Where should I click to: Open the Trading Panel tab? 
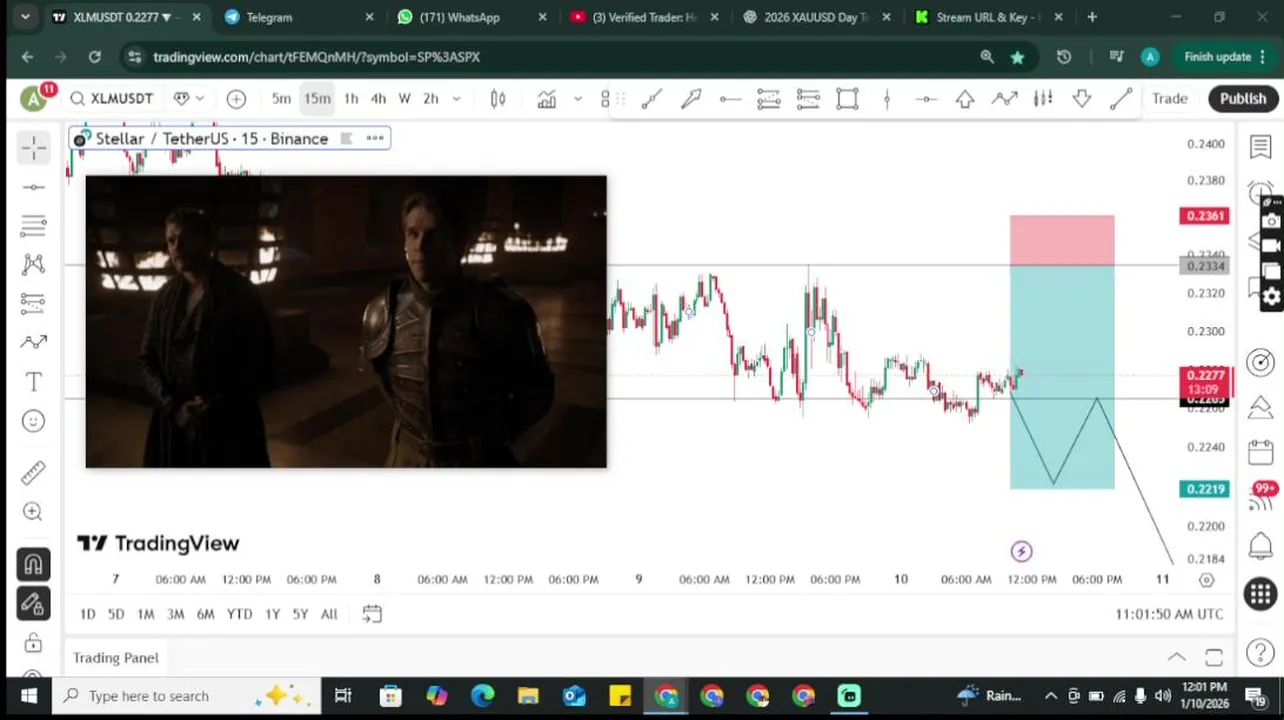point(116,657)
